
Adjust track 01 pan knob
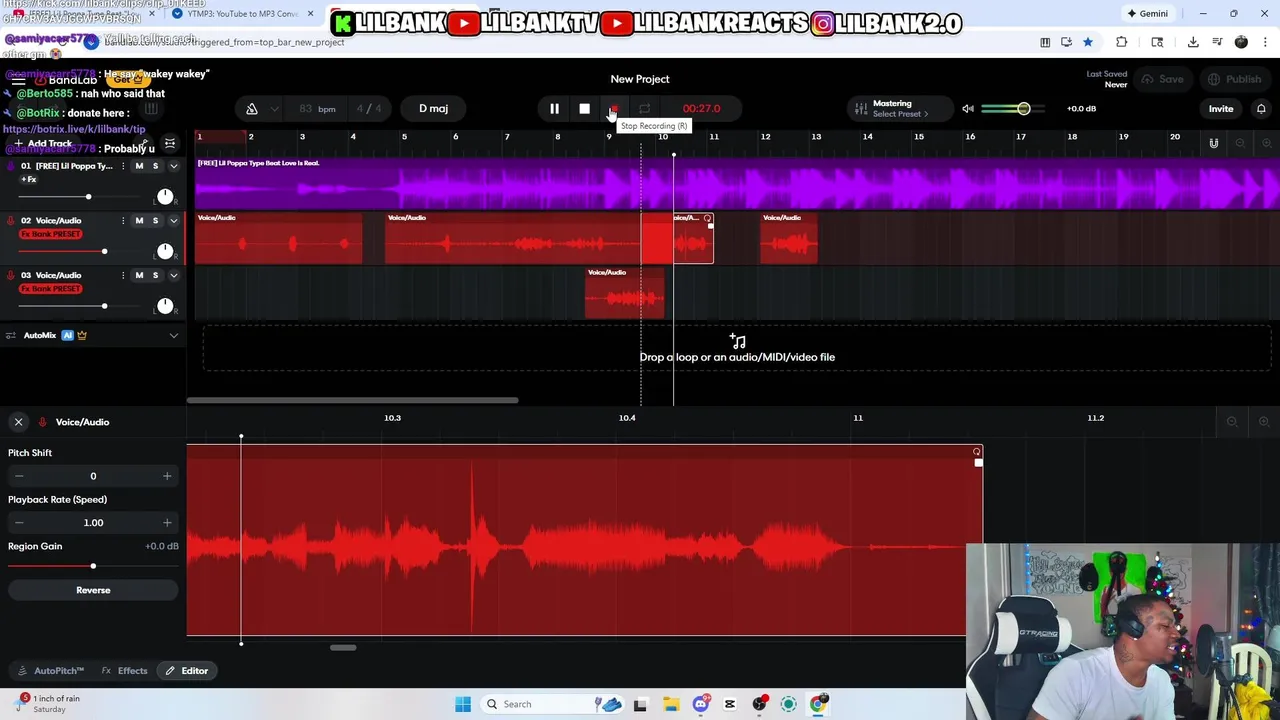(165, 196)
